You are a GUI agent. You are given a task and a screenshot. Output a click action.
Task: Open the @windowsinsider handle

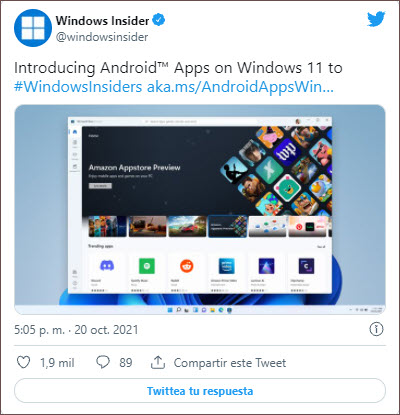point(102,37)
